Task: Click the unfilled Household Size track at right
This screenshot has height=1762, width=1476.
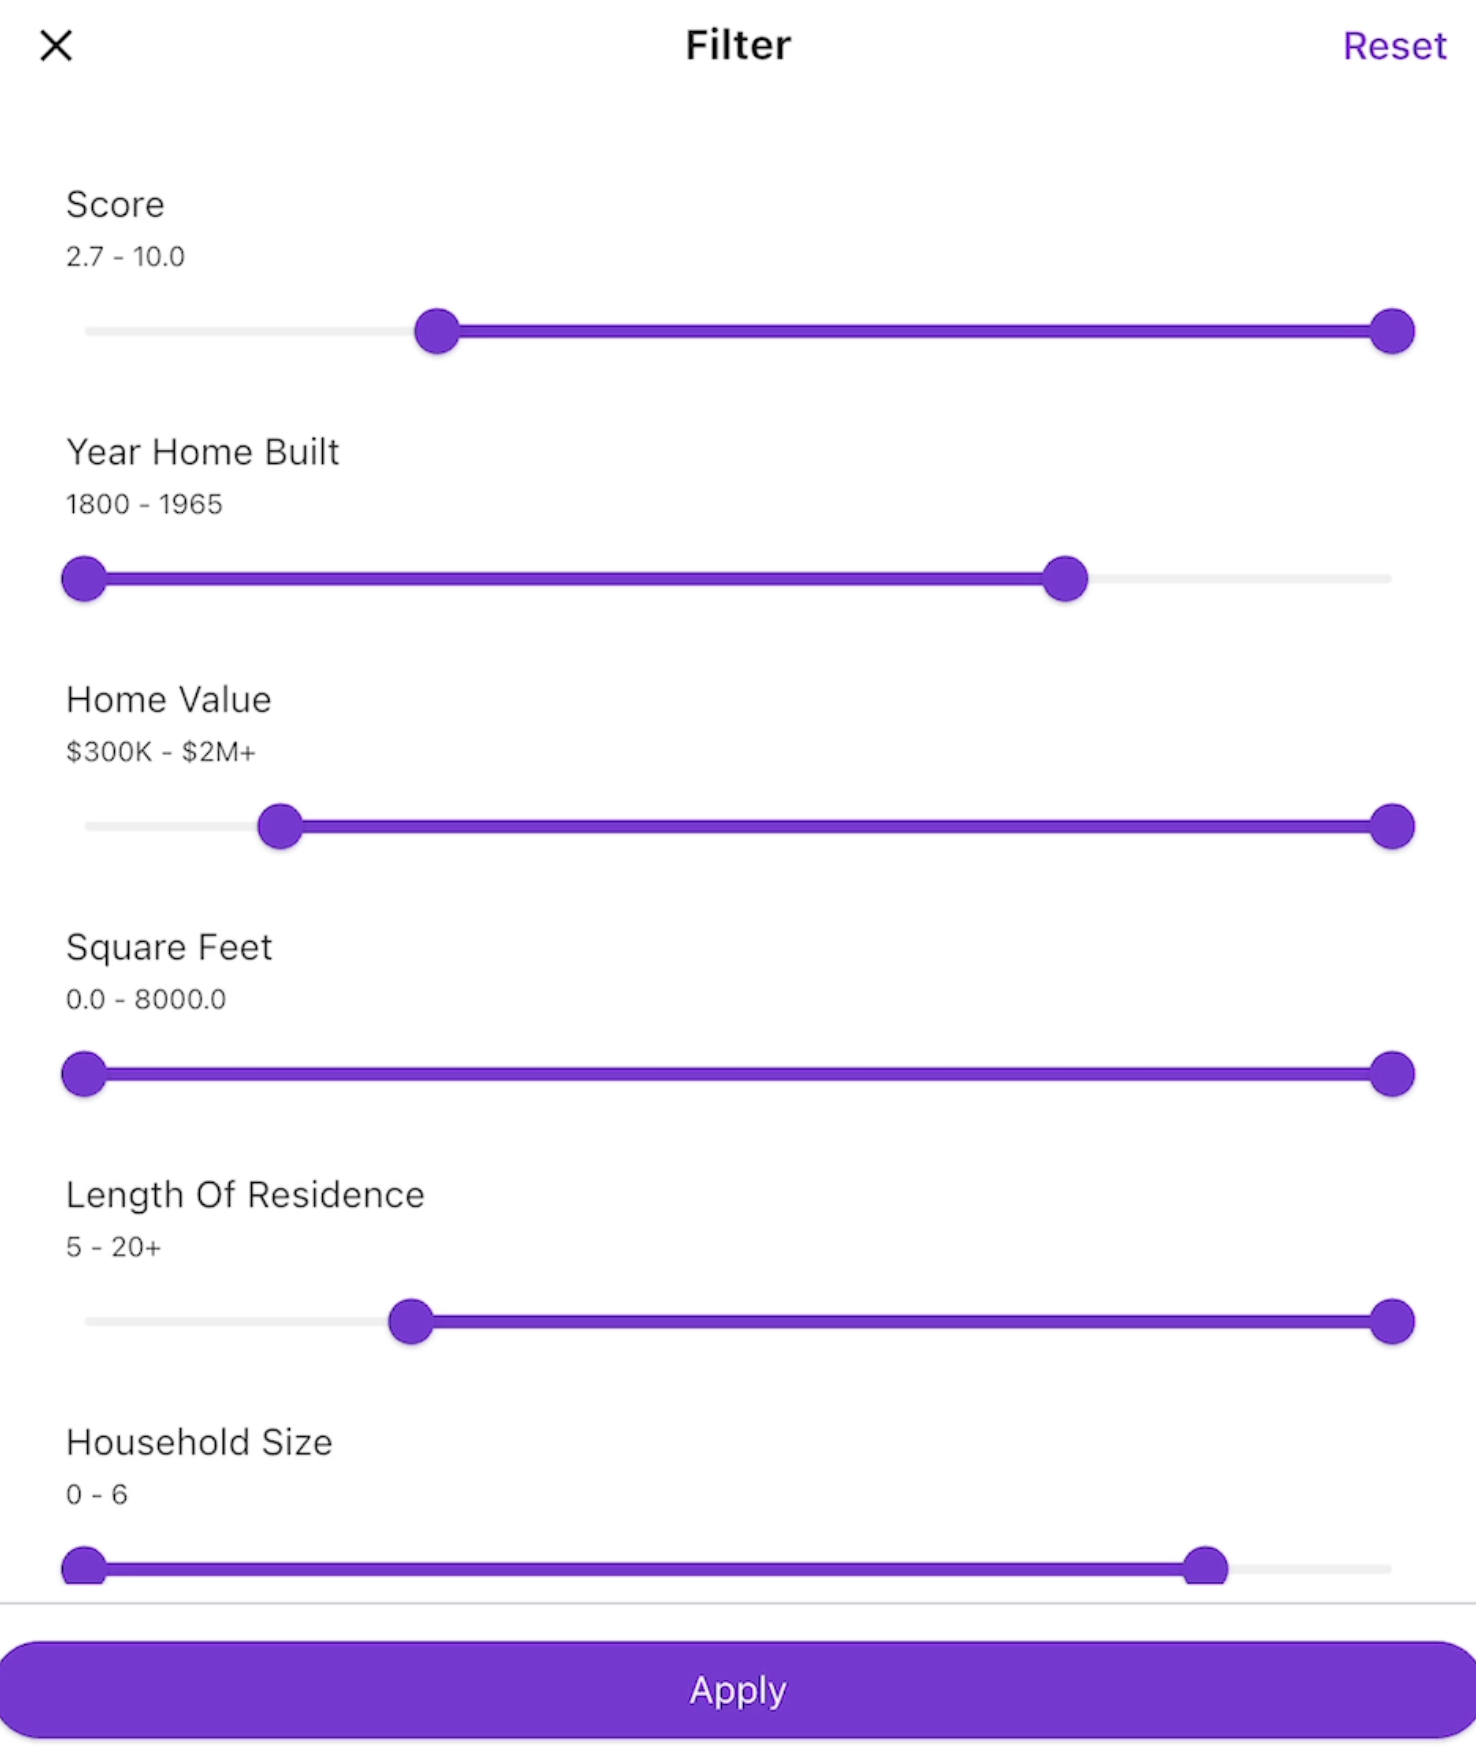Action: click(1310, 1569)
